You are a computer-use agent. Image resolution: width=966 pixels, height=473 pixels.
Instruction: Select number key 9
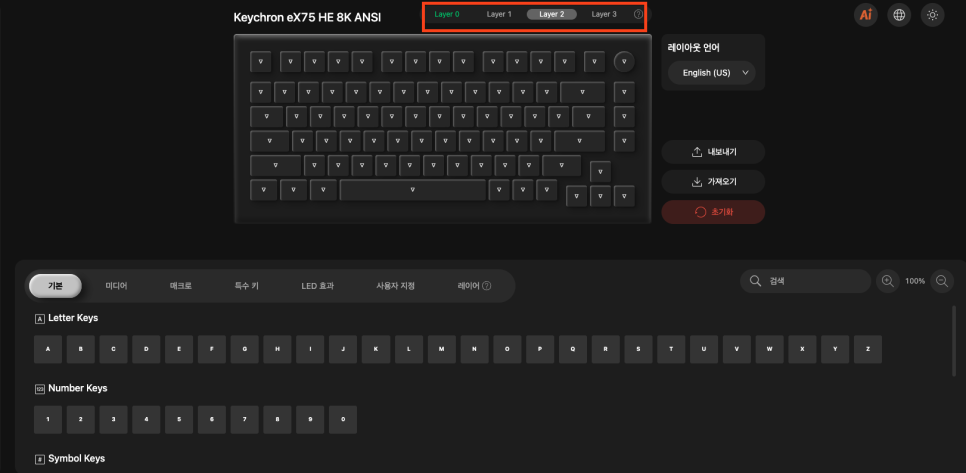click(310, 419)
